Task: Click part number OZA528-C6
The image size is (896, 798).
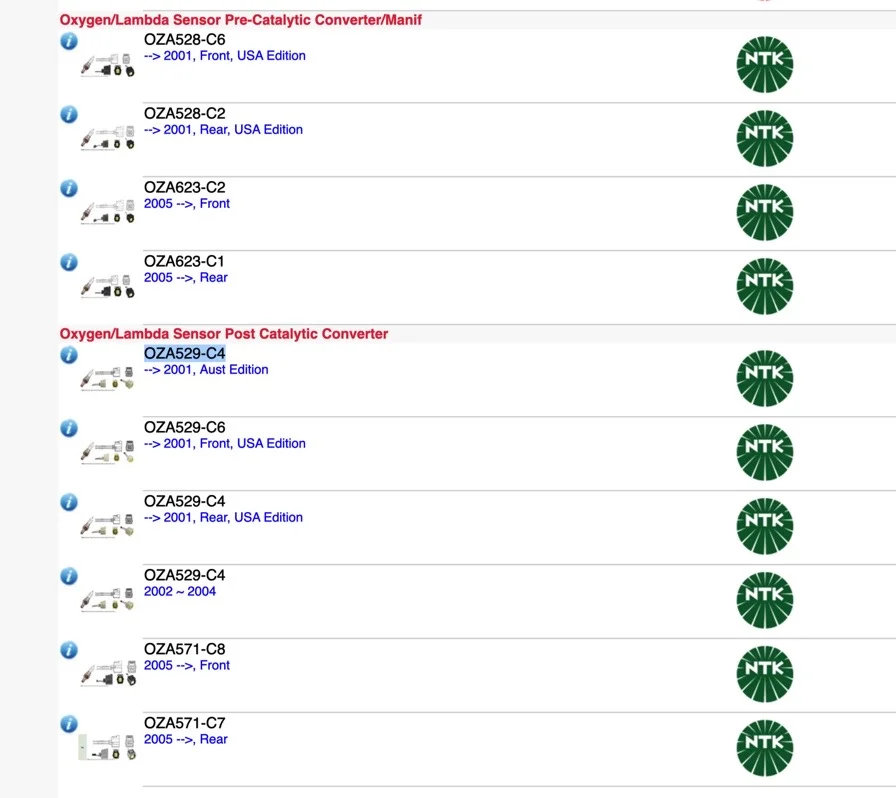Action: (185, 39)
